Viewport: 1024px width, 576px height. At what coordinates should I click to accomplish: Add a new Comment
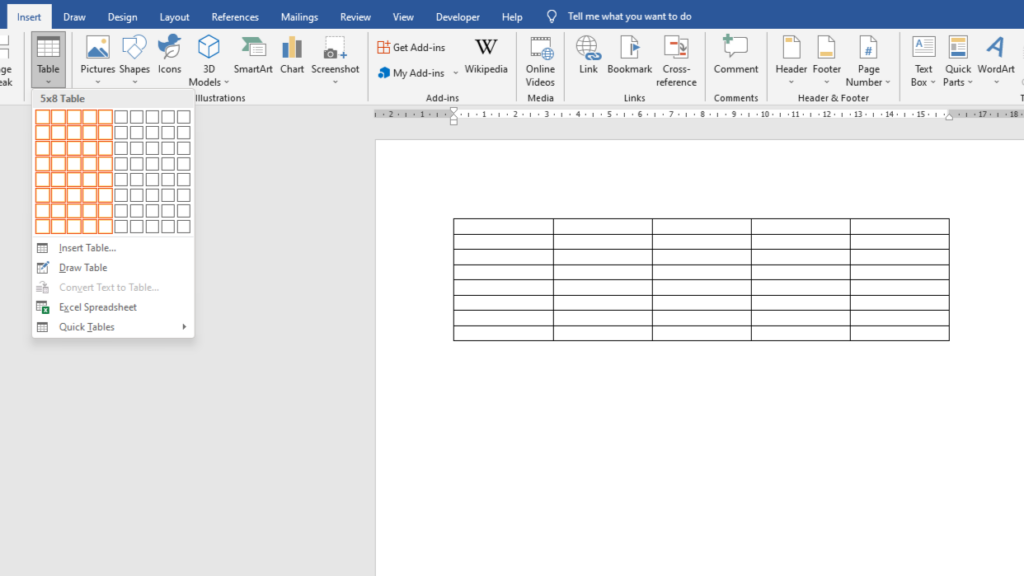click(x=735, y=55)
